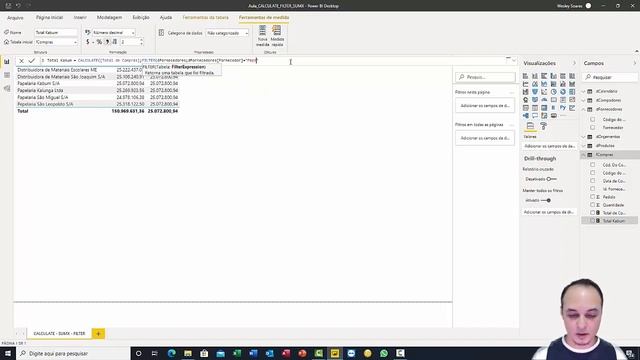Screen dimensions: 640x360
Task: Open the Número decimal format dropdown
Action: tap(114, 32)
